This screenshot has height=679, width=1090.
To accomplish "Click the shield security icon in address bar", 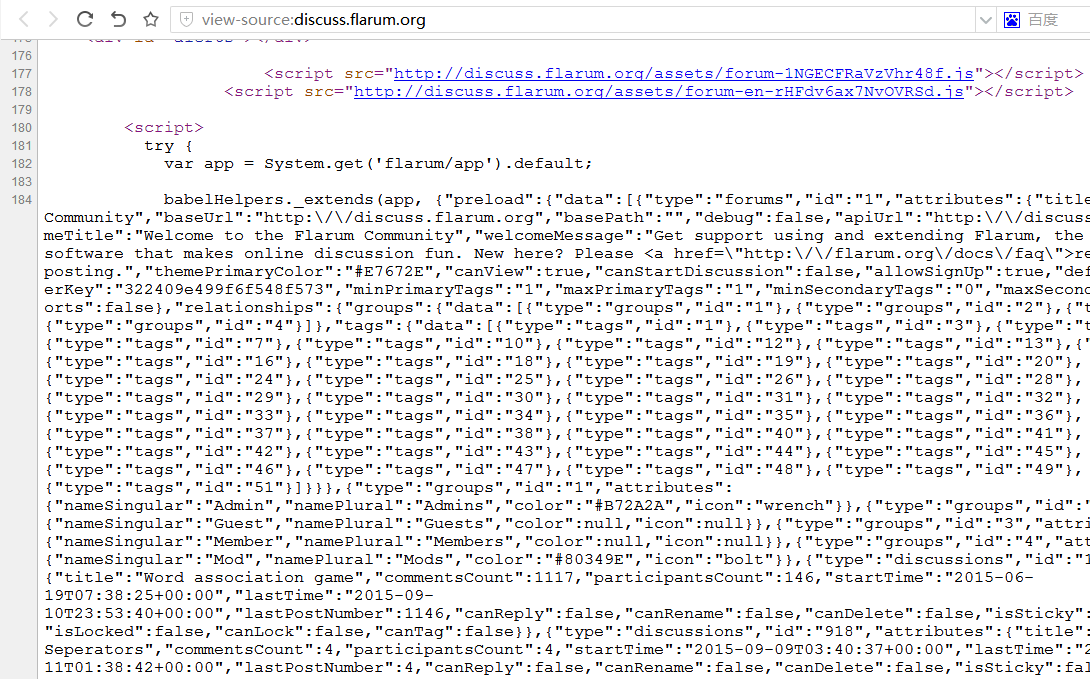I will pyautogui.click(x=186, y=19).
